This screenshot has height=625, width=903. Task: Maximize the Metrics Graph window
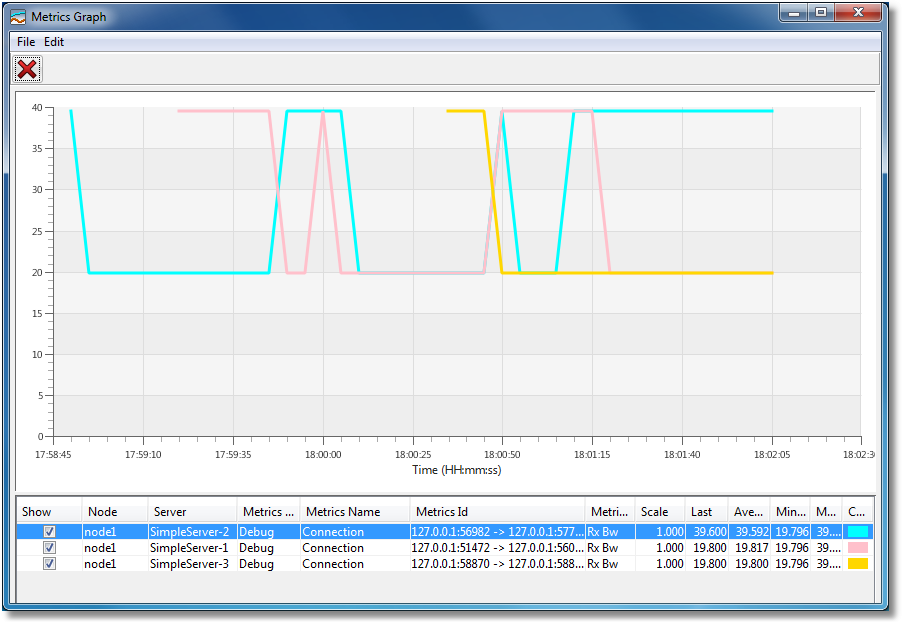821,14
